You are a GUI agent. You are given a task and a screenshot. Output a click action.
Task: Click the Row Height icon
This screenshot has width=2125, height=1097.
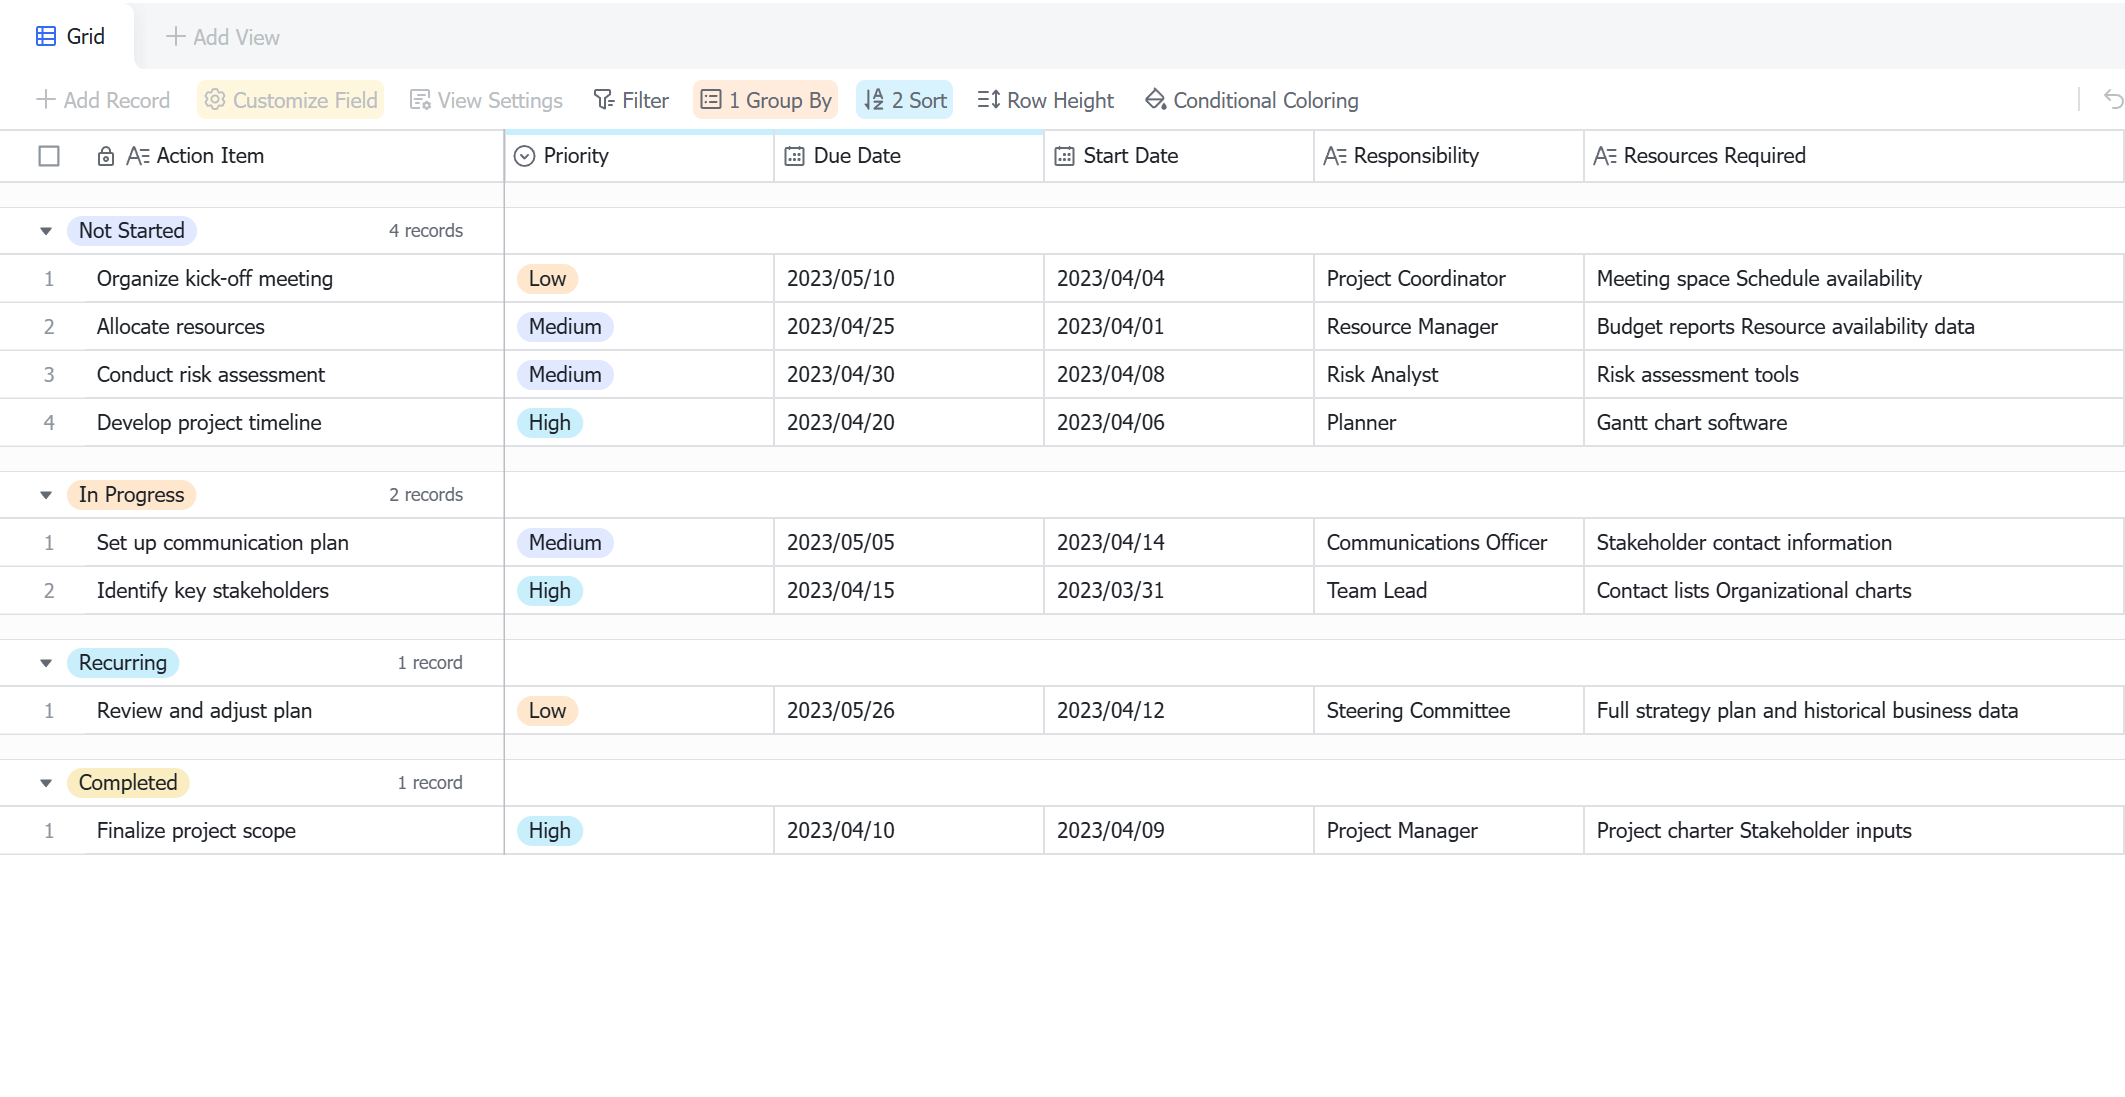pyautogui.click(x=989, y=100)
